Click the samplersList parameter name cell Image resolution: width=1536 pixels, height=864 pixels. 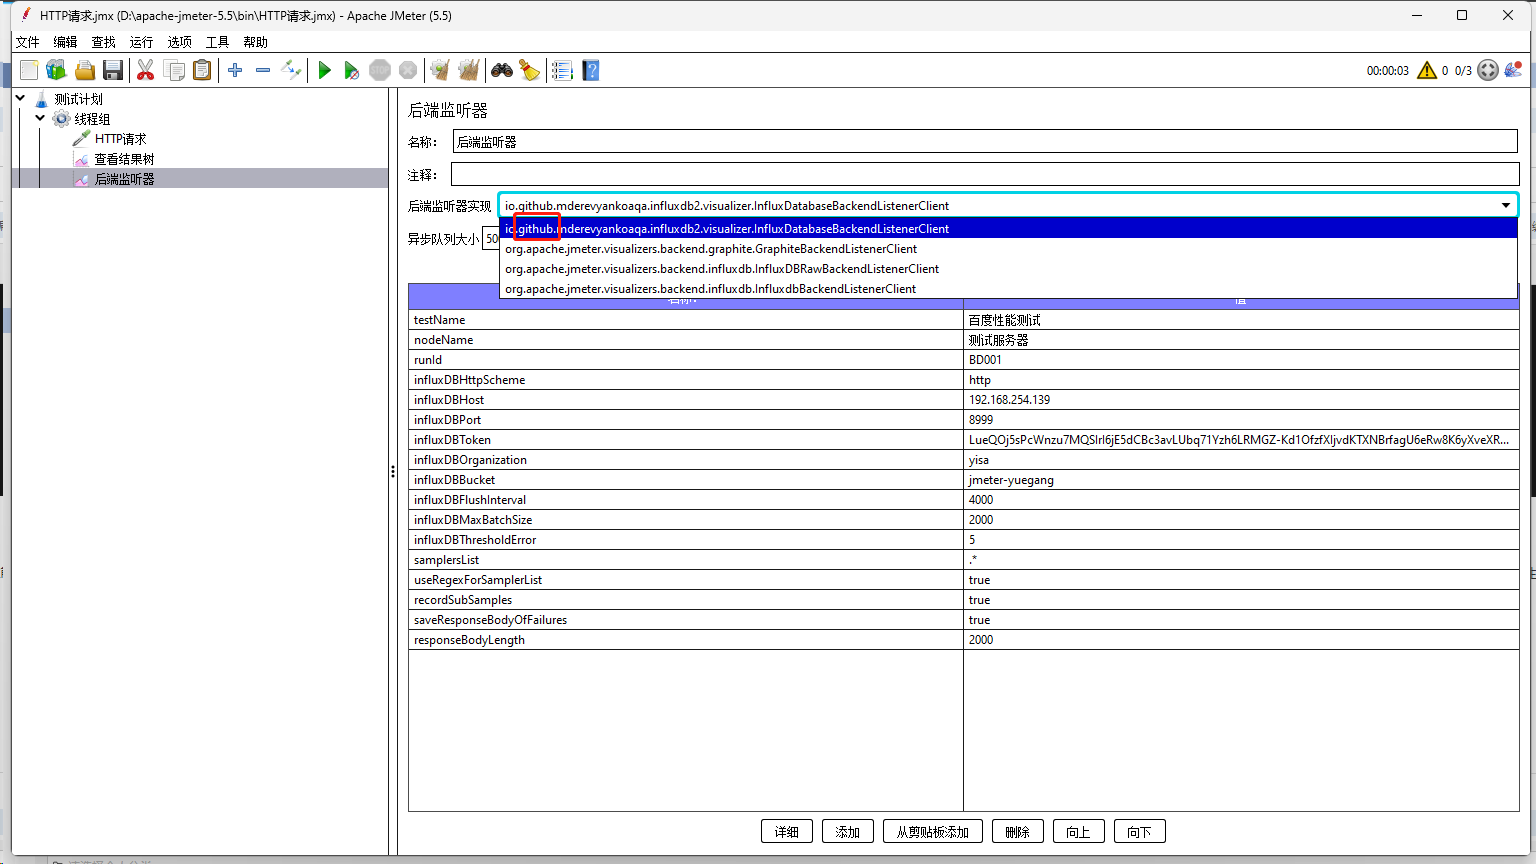pos(686,560)
